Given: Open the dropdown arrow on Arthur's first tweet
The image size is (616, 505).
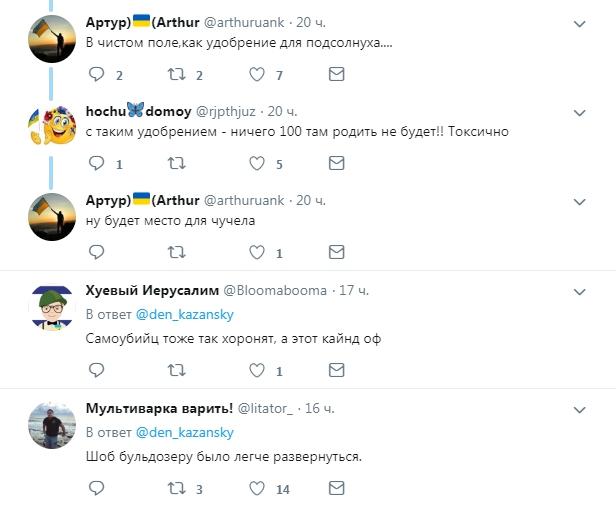Looking at the screenshot, I should click(x=580, y=22).
